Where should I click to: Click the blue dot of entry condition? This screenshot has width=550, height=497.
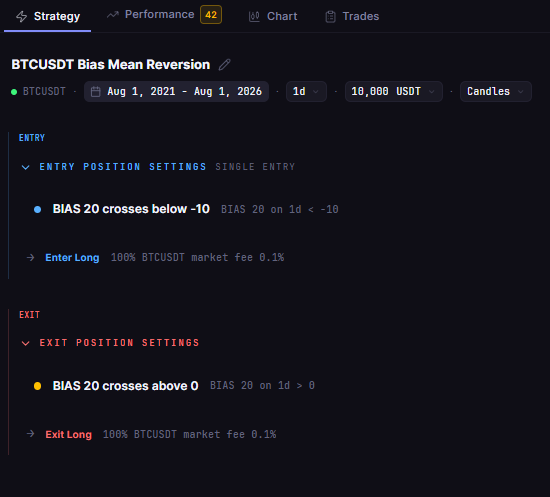click(38, 210)
